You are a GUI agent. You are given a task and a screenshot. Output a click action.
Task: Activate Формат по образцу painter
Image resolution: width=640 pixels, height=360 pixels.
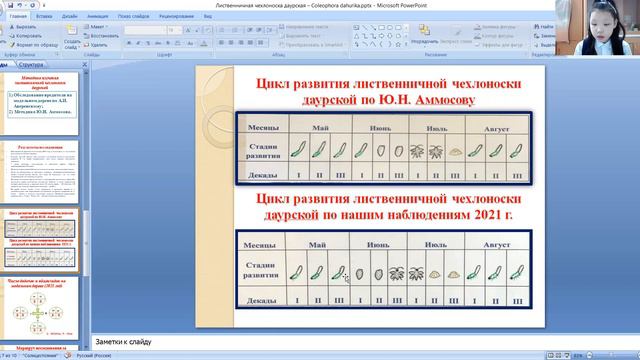point(34,45)
